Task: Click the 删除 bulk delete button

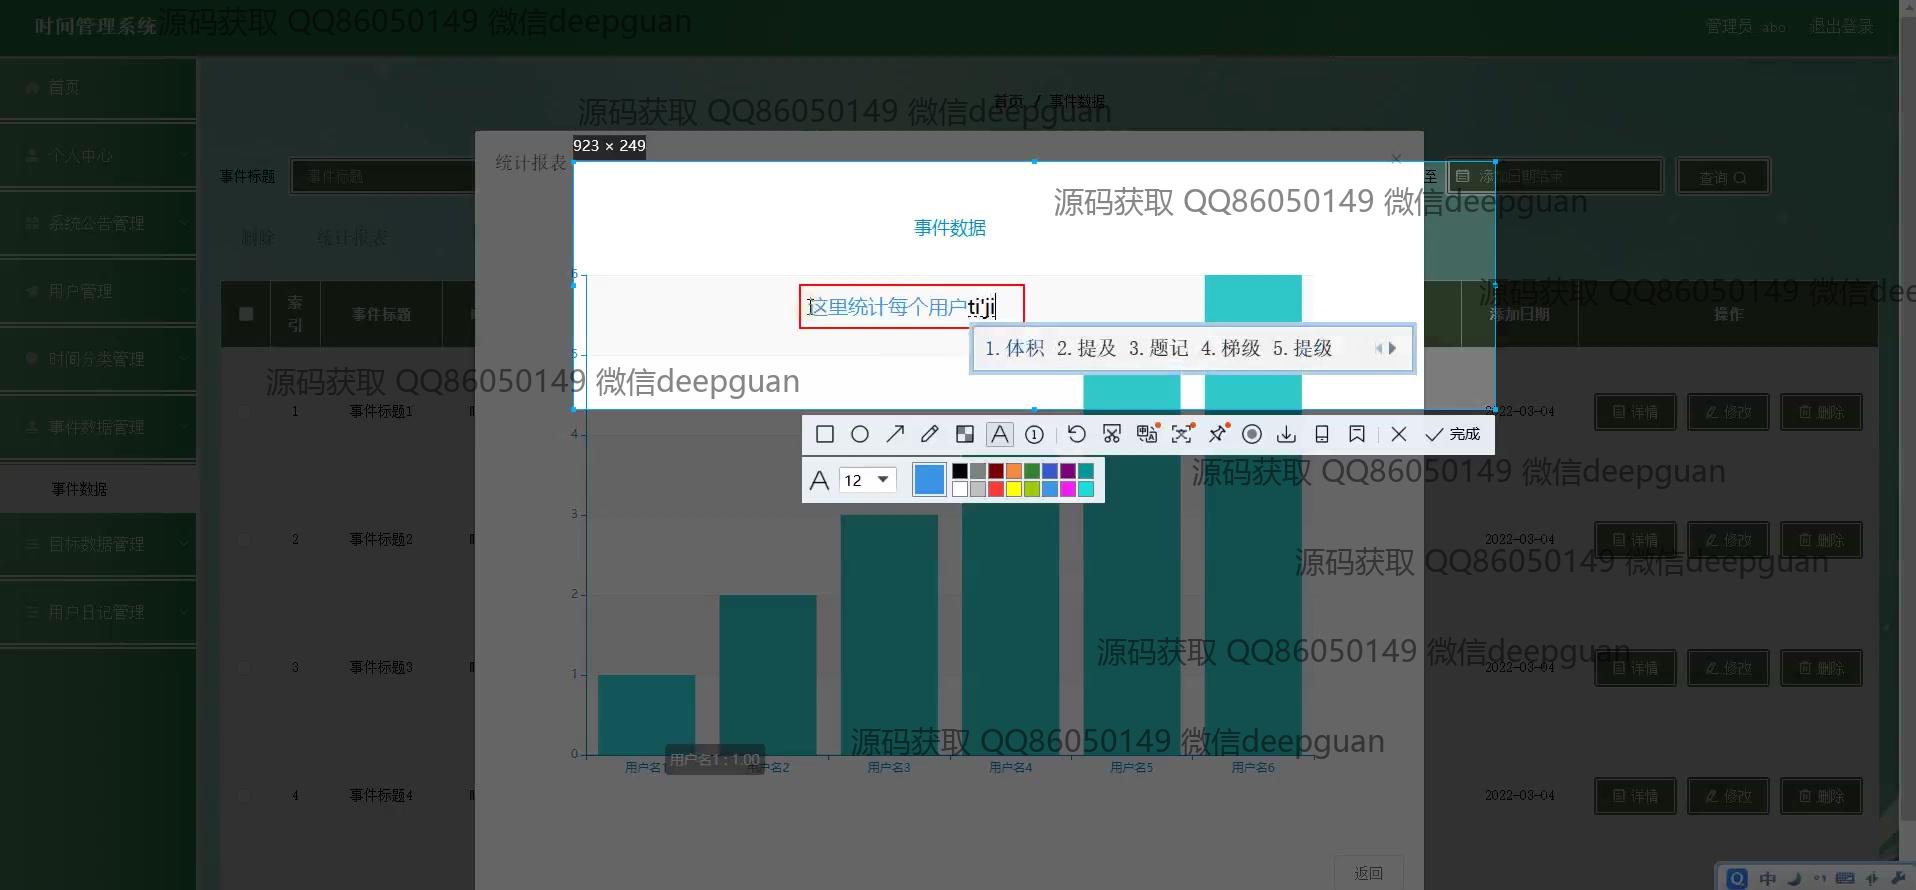Action: pyautogui.click(x=258, y=238)
